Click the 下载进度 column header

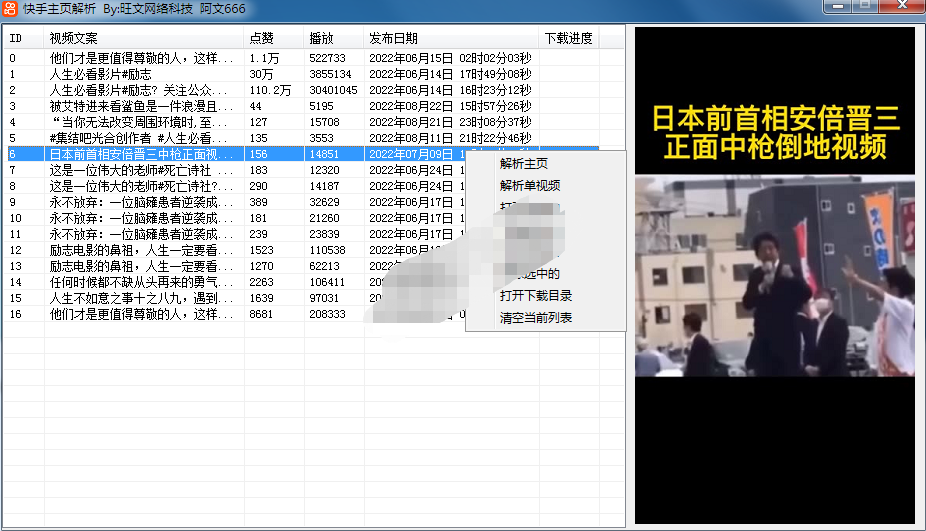(x=568, y=38)
